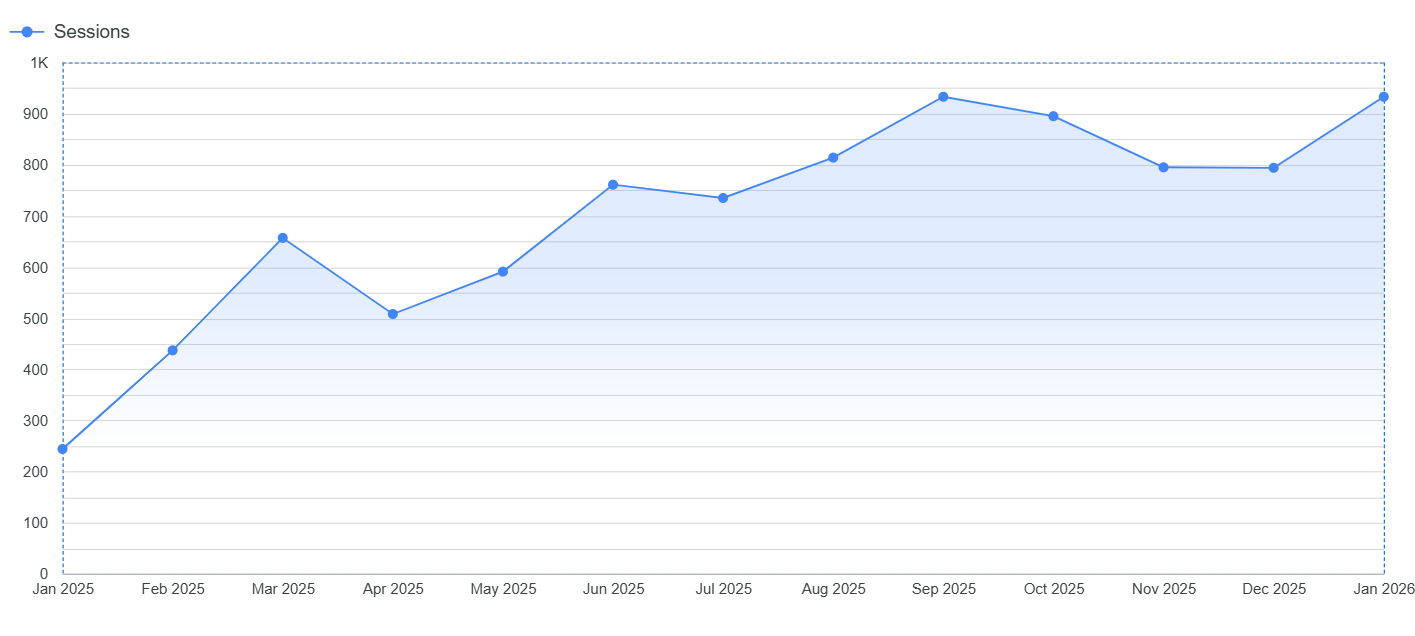Select the Nov 2025 data point
The image size is (1415, 636).
click(1163, 167)
